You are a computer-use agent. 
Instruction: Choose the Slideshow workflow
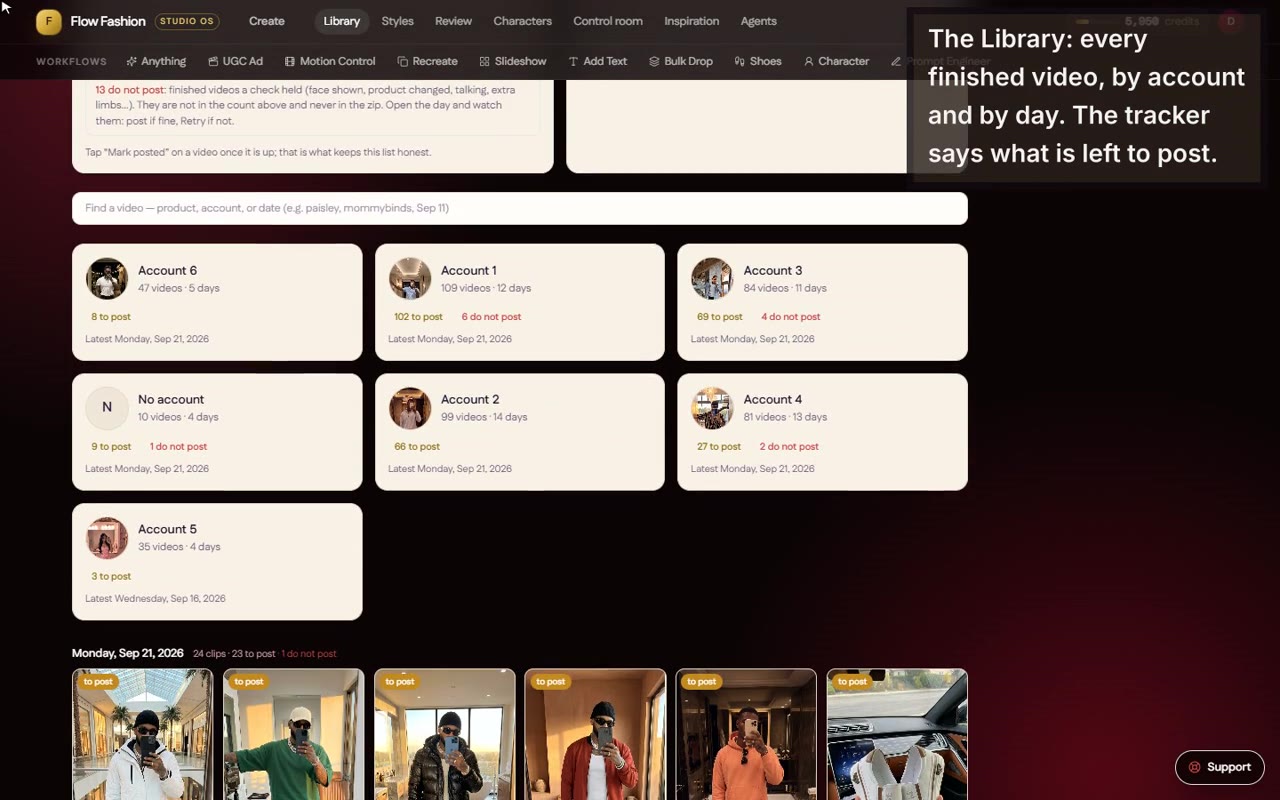(512, 61)
